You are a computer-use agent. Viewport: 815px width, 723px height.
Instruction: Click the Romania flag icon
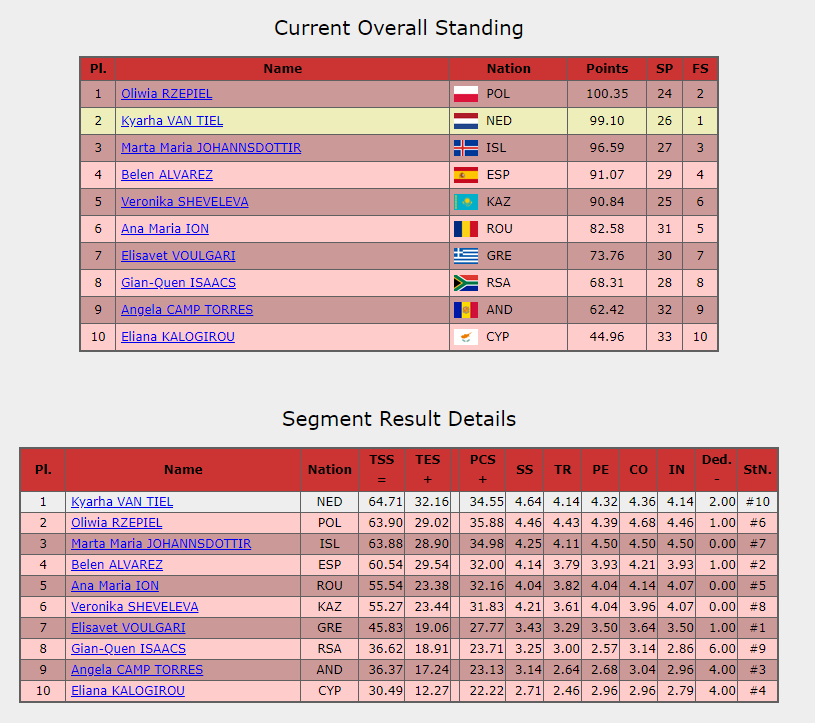466,229
